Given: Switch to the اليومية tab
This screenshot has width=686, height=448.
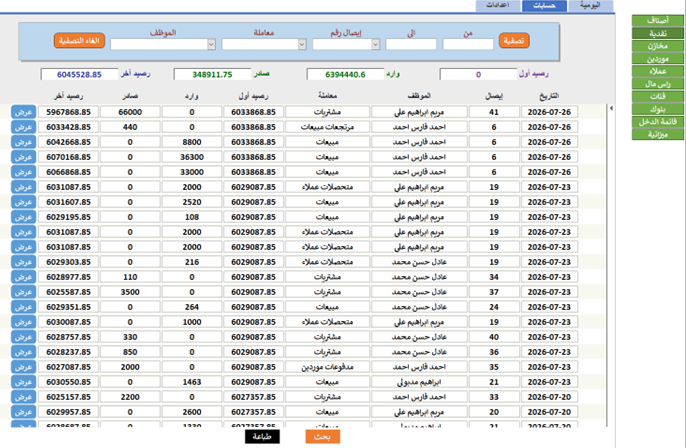Looking at the screenshot, I should tap(590, 6).
